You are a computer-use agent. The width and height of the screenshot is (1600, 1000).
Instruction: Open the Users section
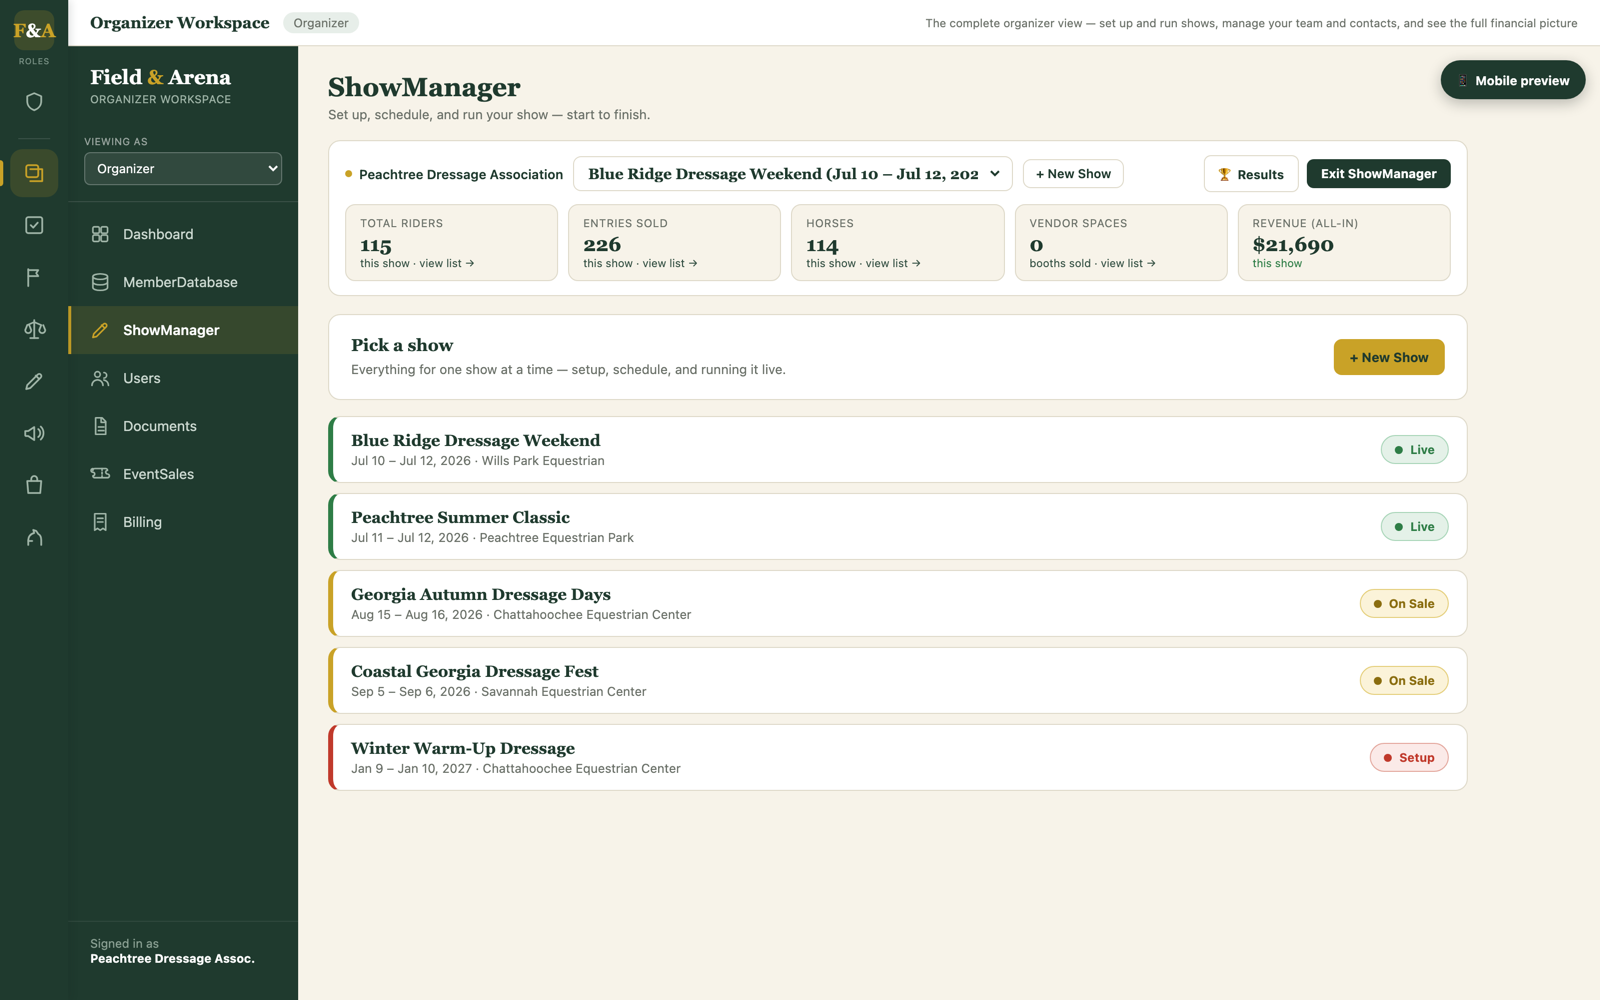[x=183, y=378]
